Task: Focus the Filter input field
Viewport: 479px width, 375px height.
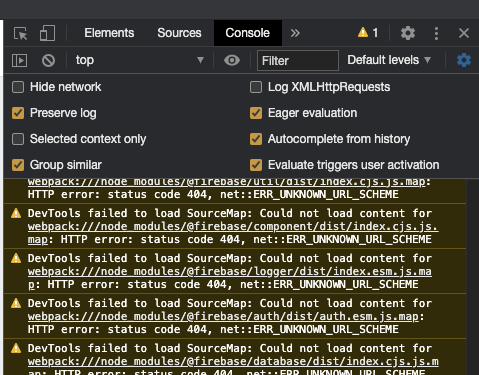Action: pyautogui.click(x=298, y=61)
